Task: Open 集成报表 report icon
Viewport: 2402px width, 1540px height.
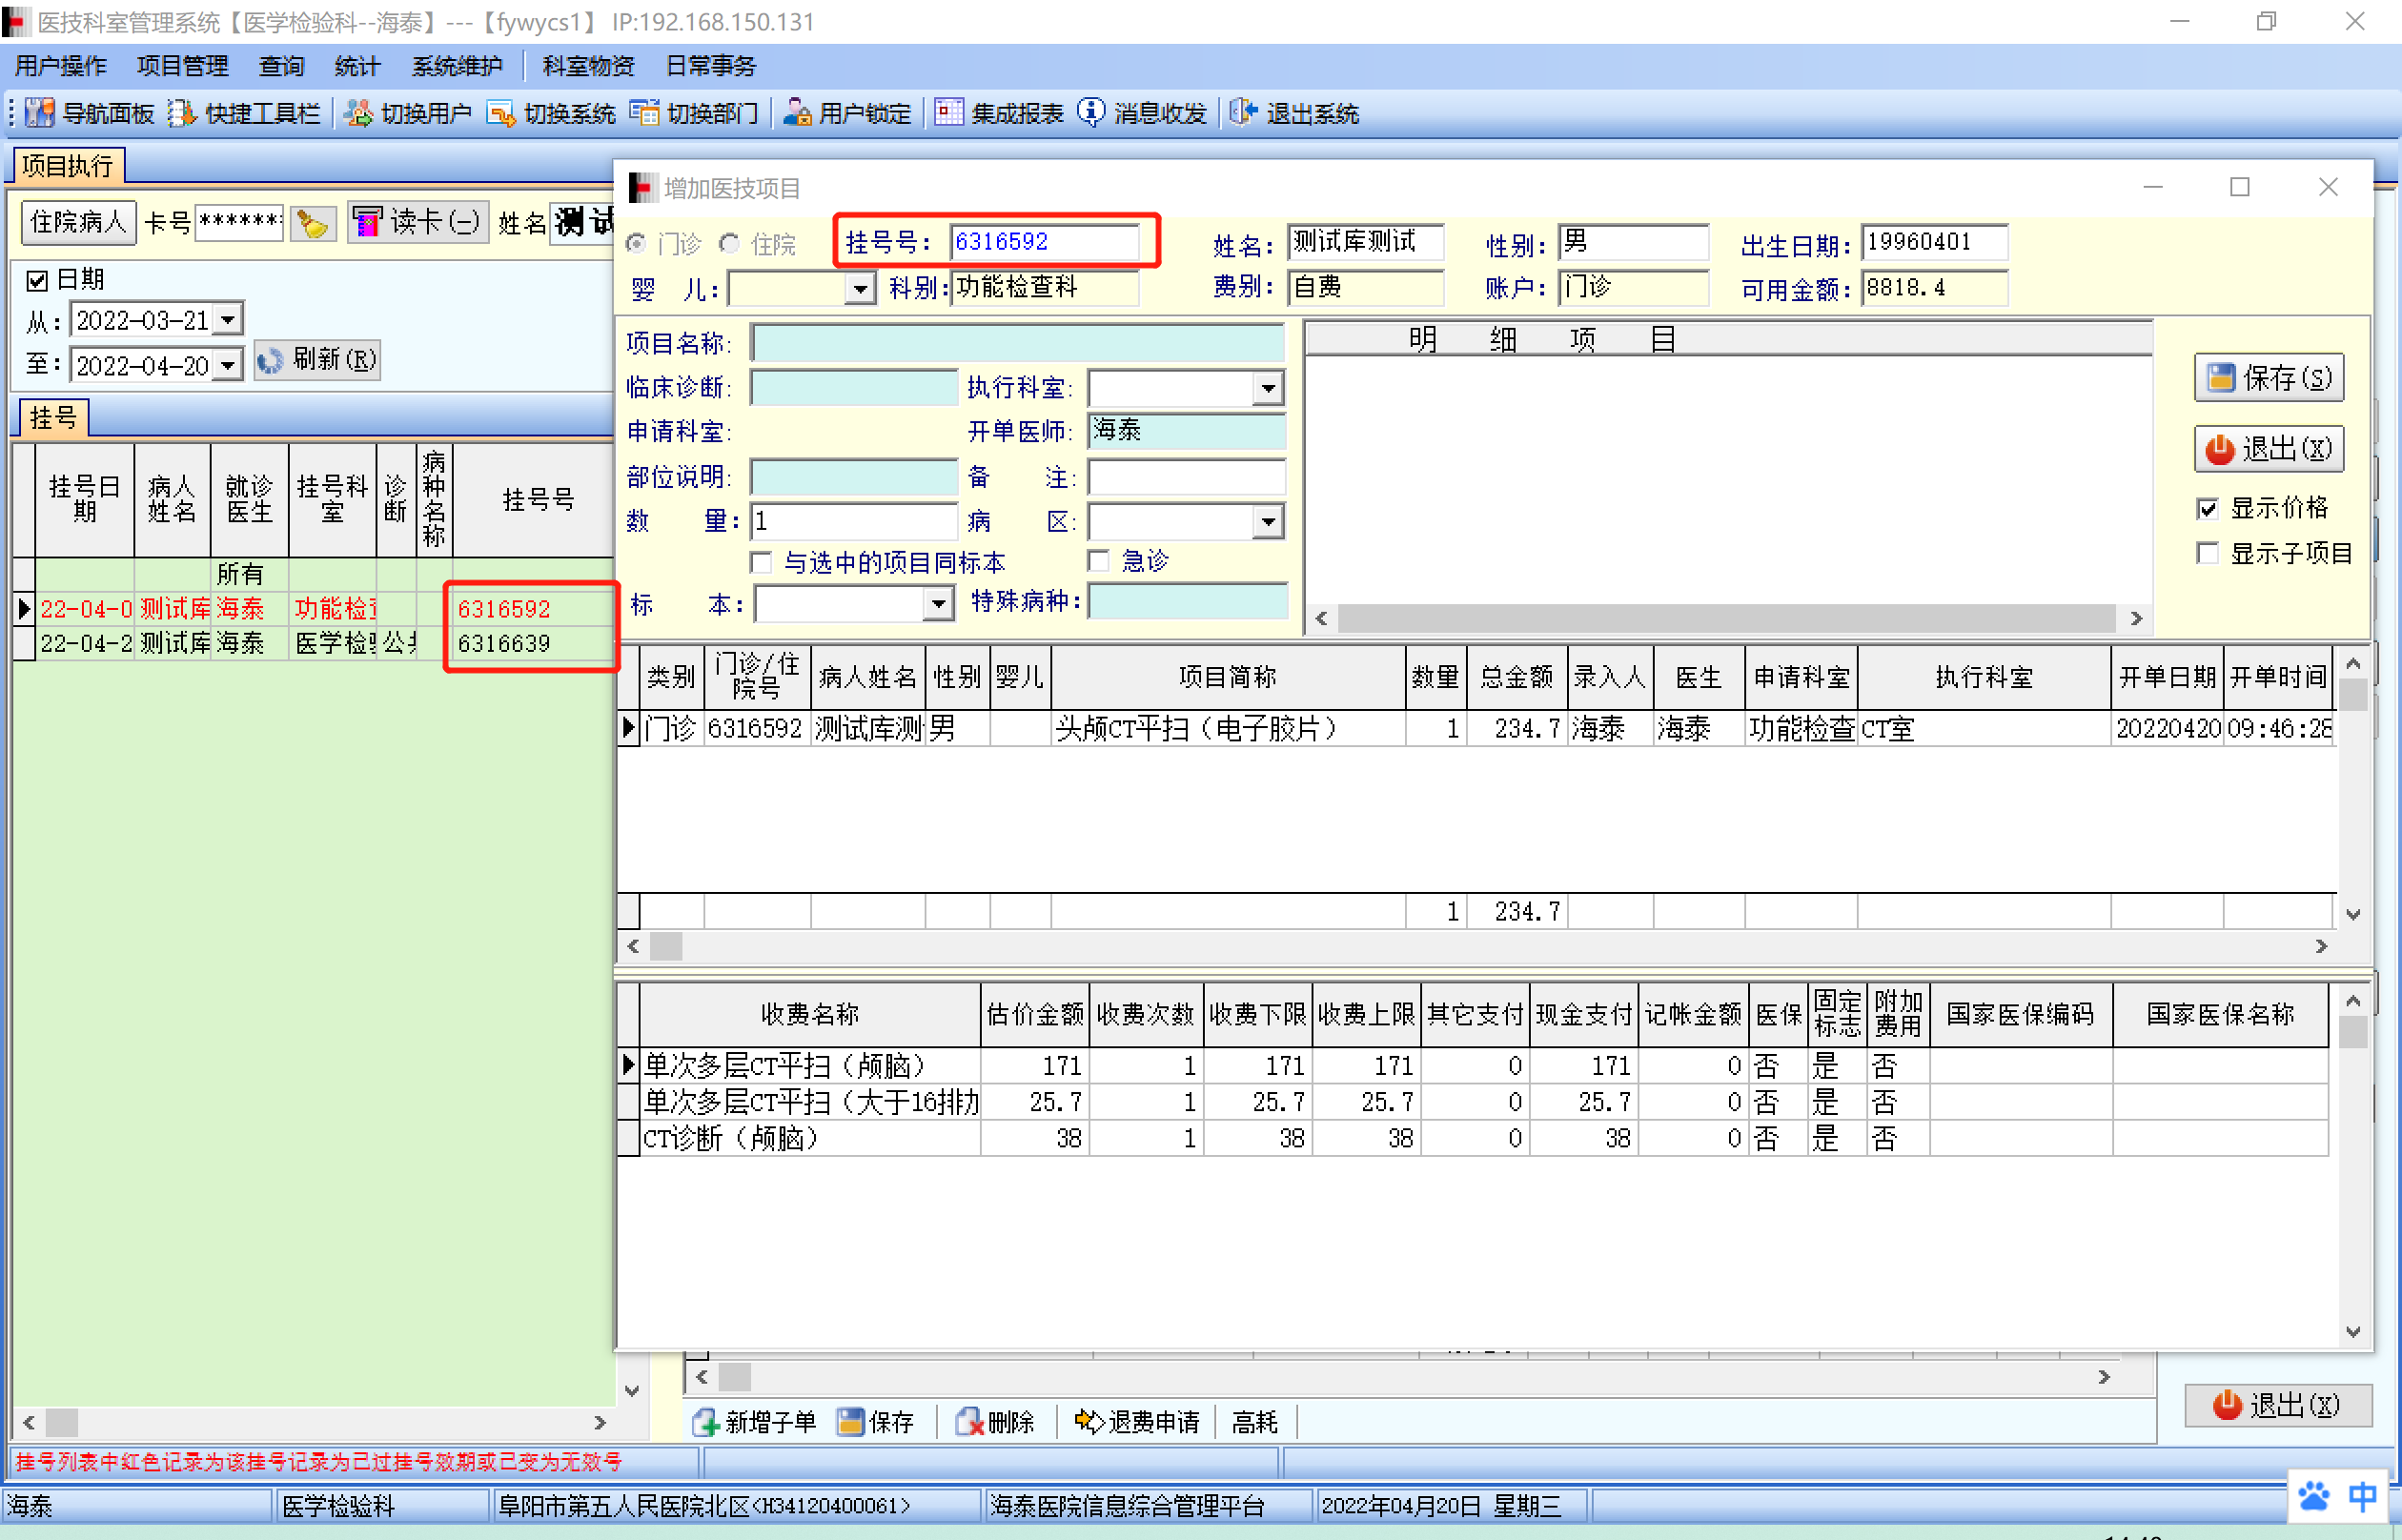Action: (x=948, y=113)
